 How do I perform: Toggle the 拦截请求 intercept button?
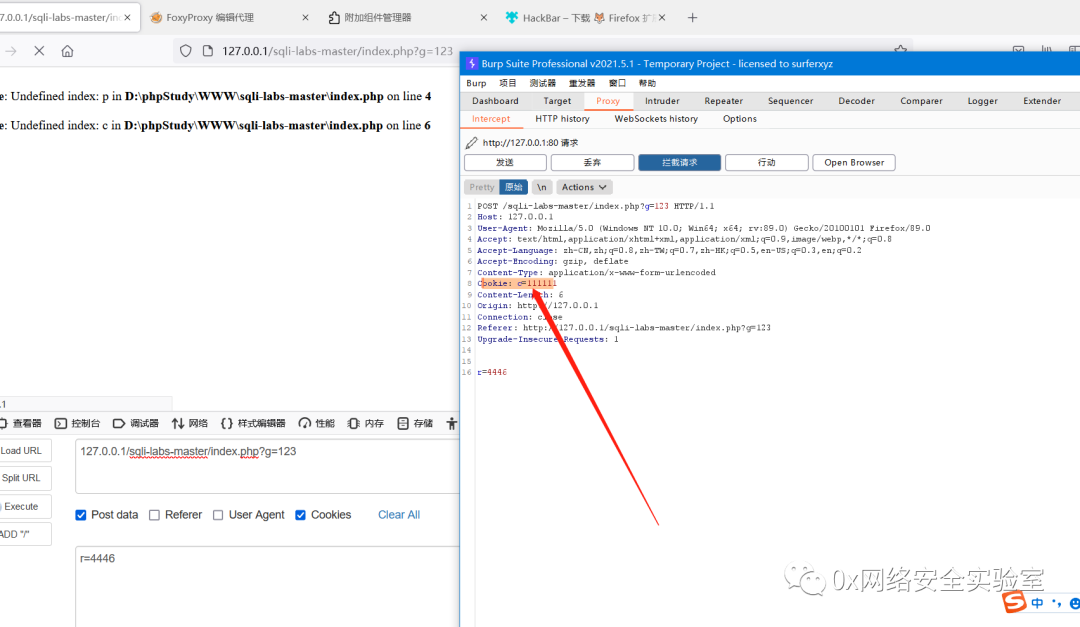[x=680, y=163]
